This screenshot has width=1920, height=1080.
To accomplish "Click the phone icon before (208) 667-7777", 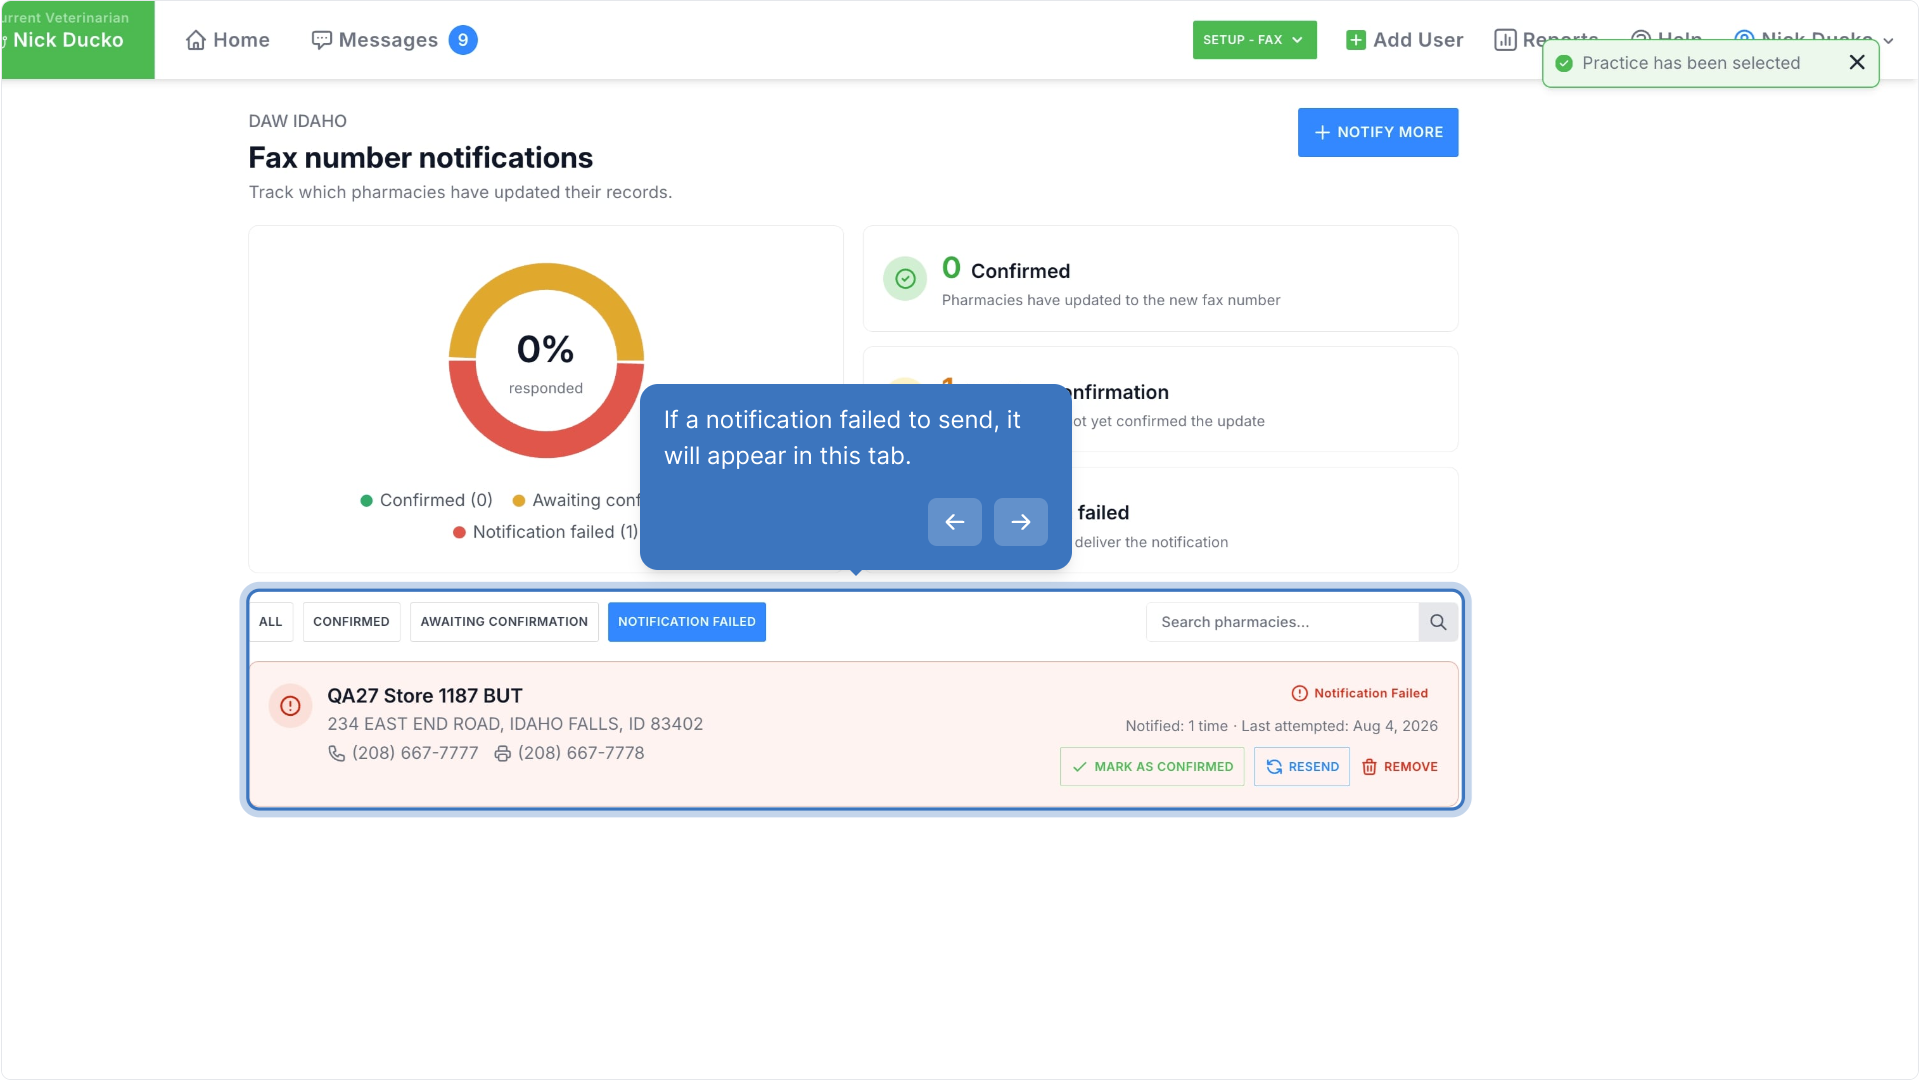I will tap(337, 753).
